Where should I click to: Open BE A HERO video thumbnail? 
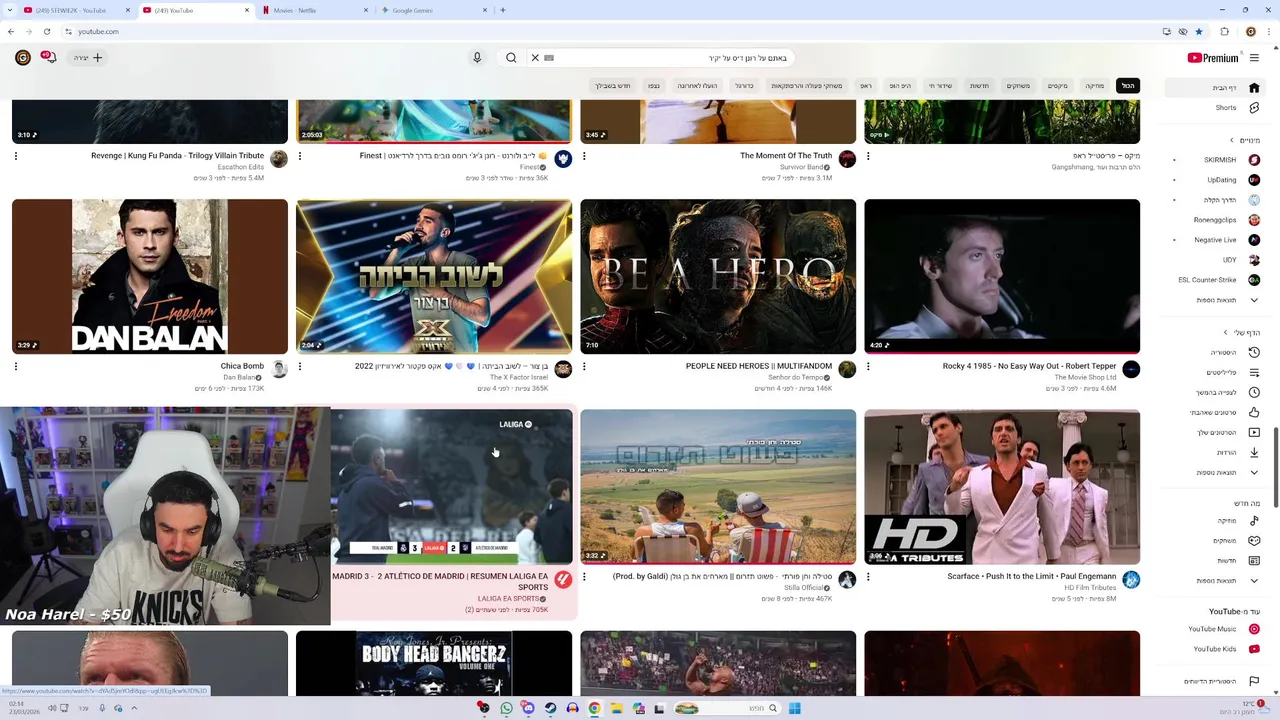click(718, 276)
